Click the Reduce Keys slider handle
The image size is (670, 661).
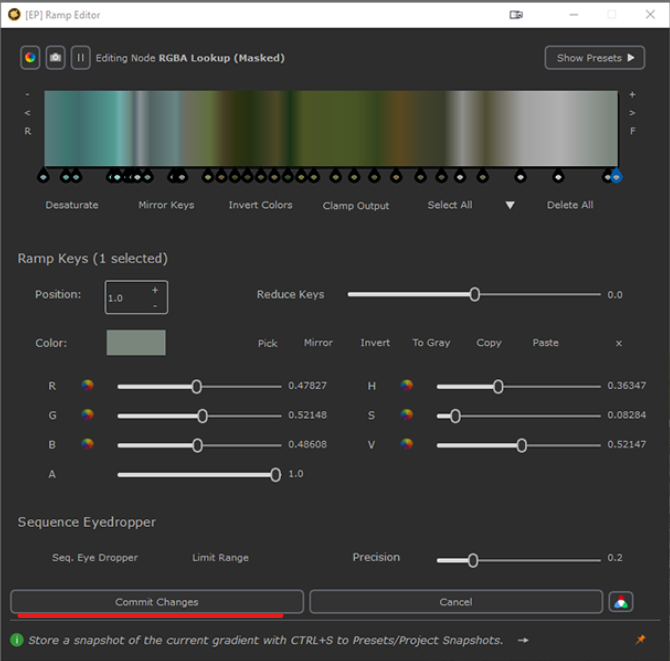click(475, 295)
